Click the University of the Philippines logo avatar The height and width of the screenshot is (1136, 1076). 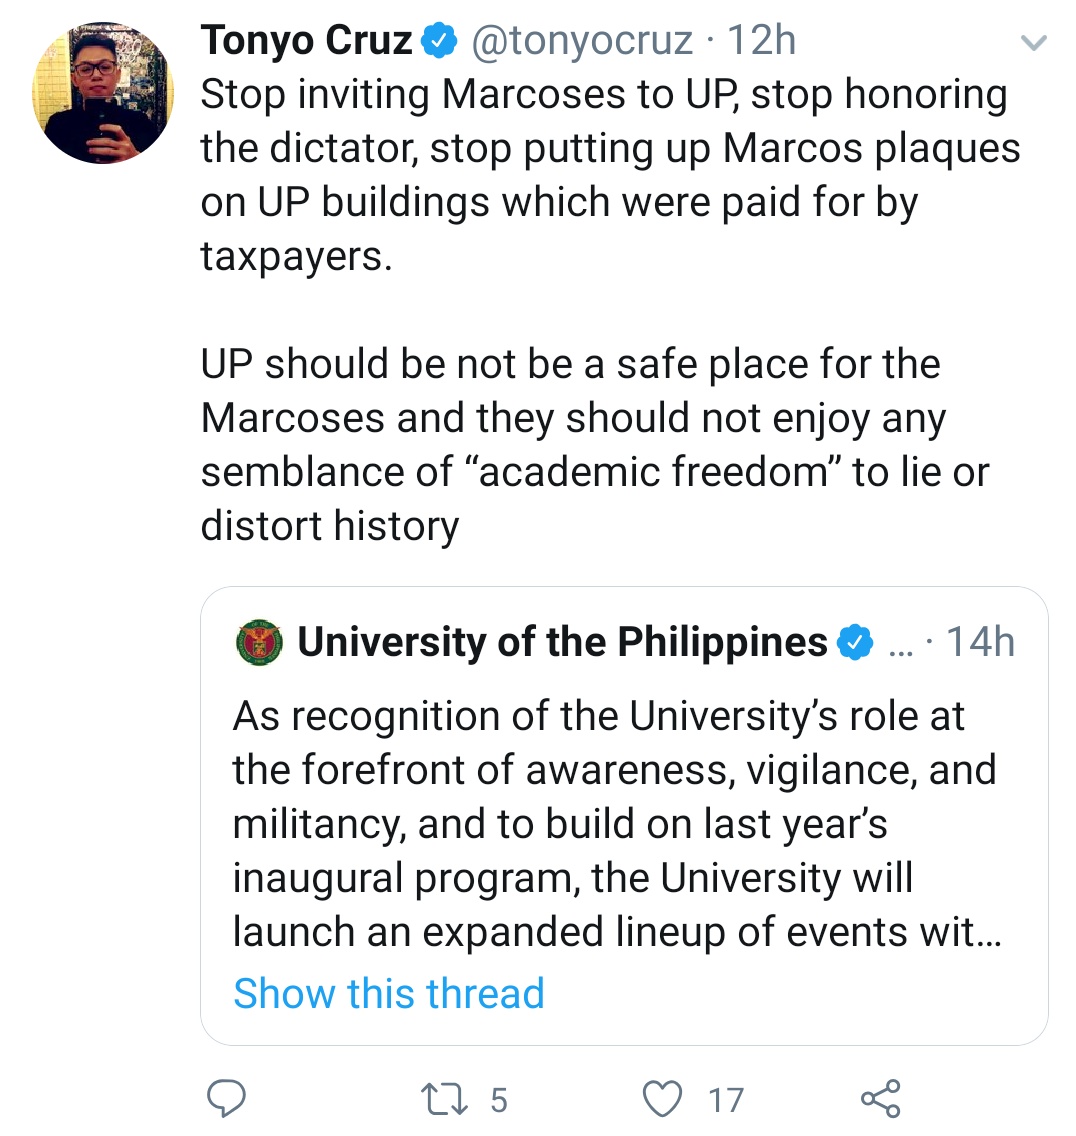(x=260, y=642)
